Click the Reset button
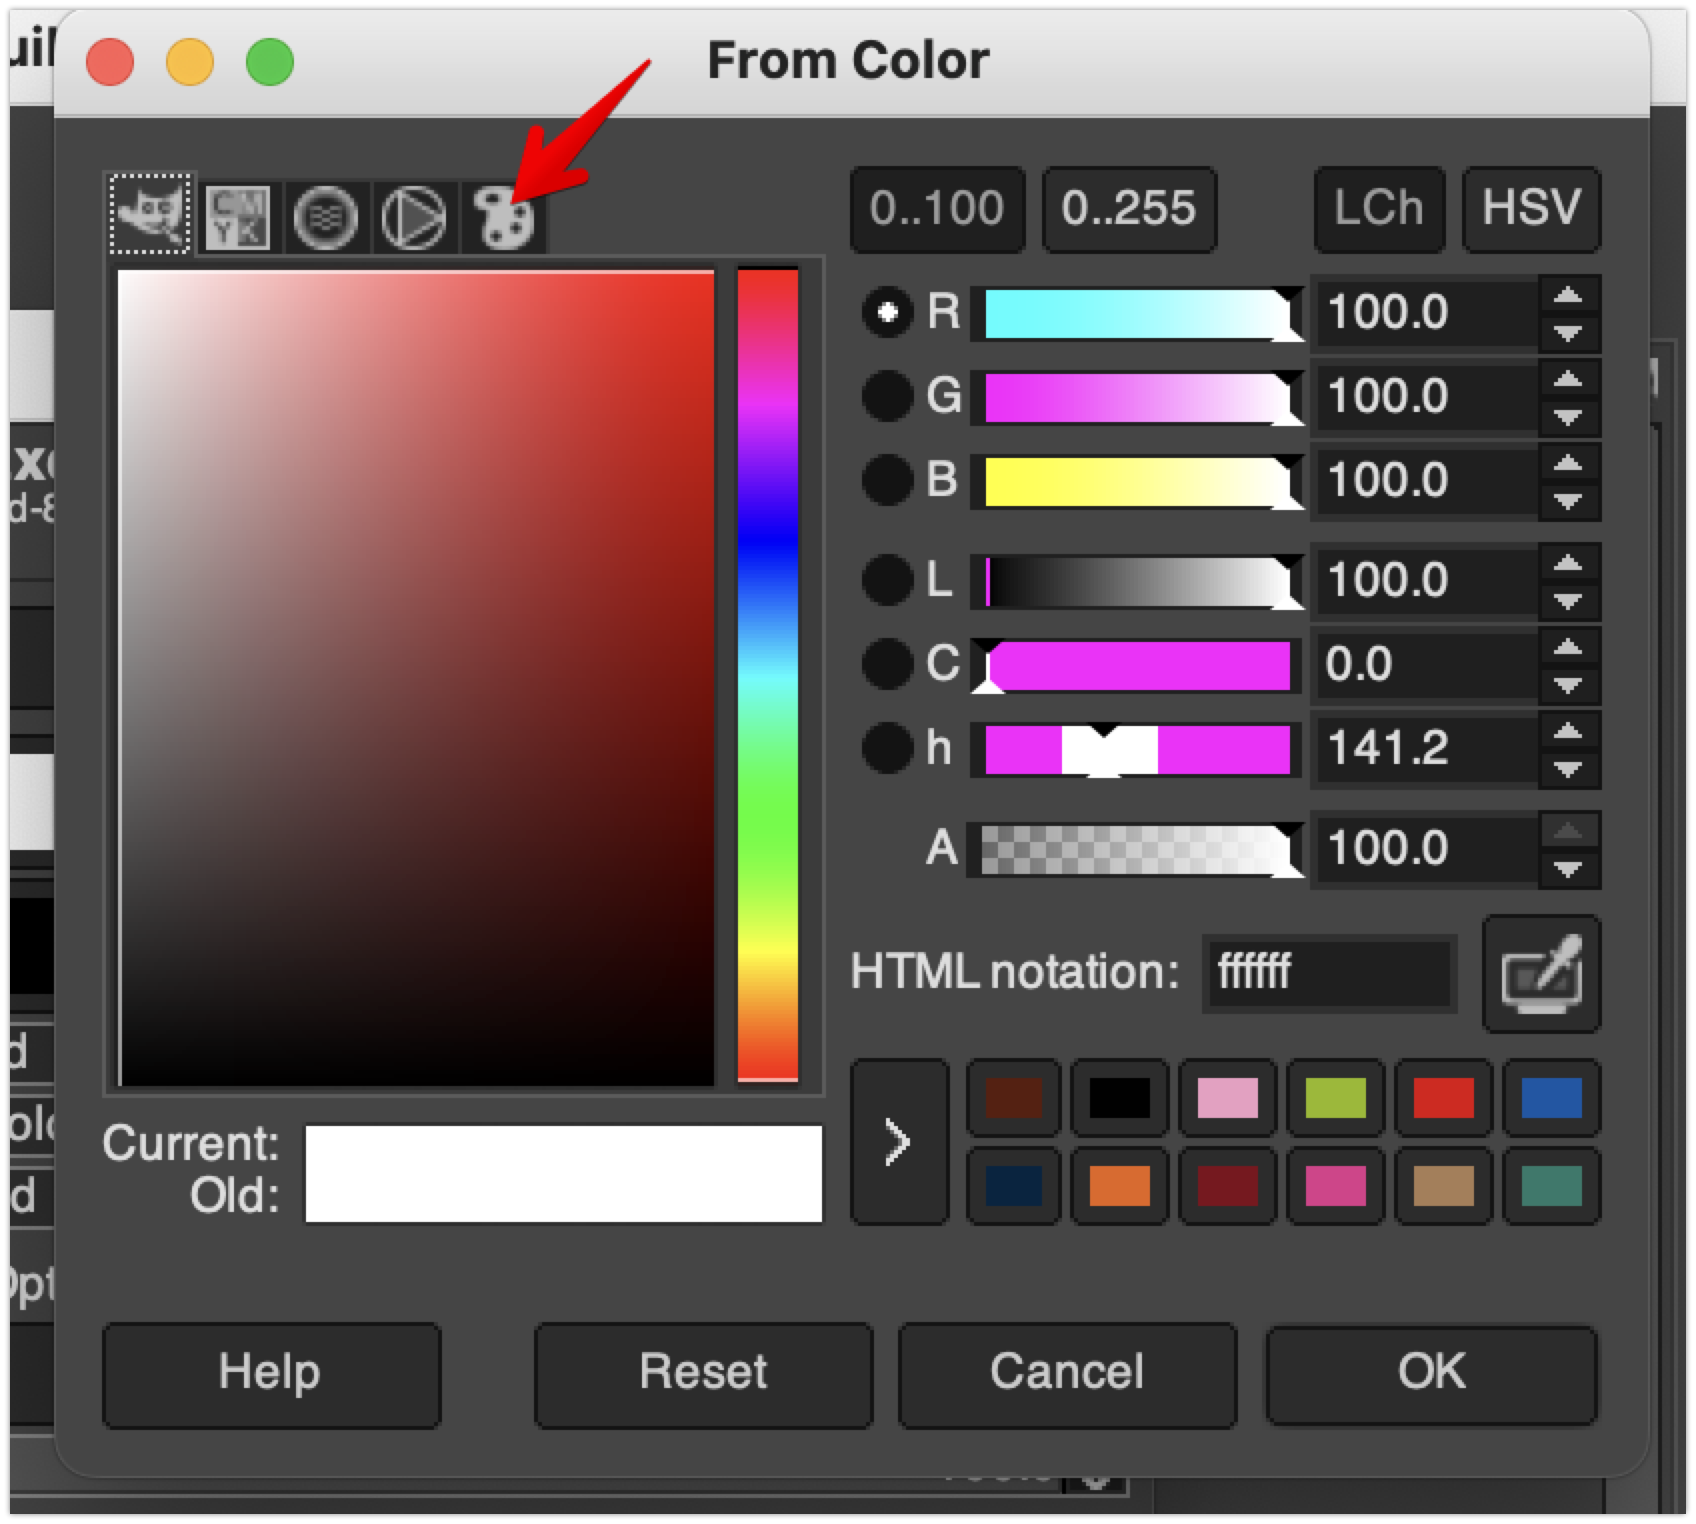The image size is (1696, 1524). (x=703, y=1374)
